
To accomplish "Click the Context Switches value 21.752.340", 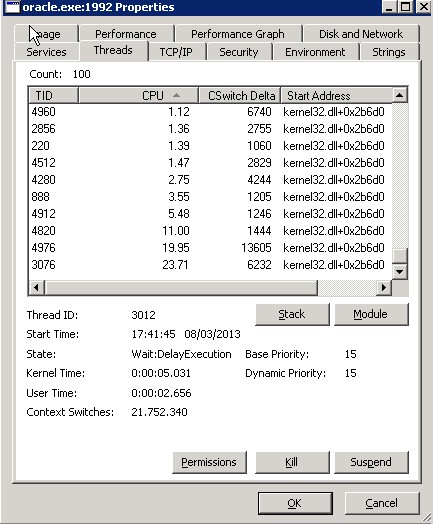I will tap(159, 412).
